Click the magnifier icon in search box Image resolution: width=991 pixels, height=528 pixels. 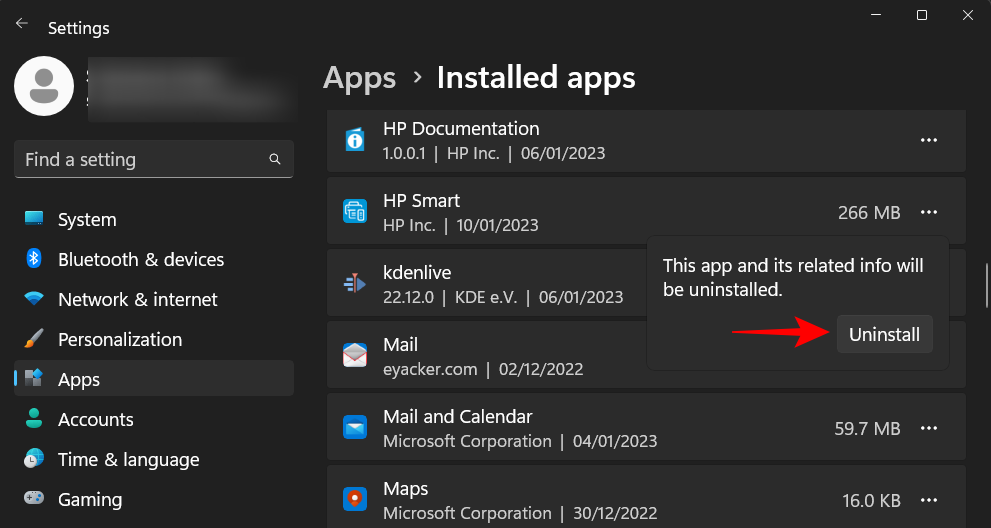click(275, 160)
